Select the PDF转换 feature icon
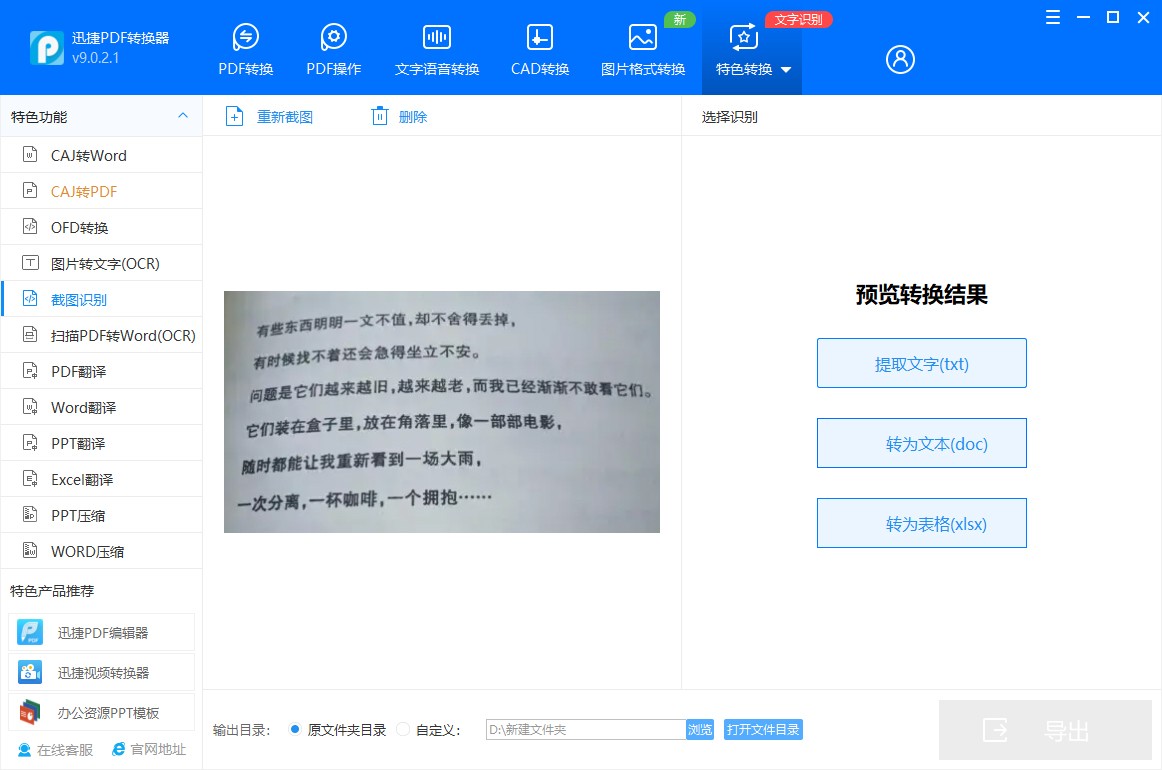The width and height of the screenshot is (1162, 770). point(245,47)
